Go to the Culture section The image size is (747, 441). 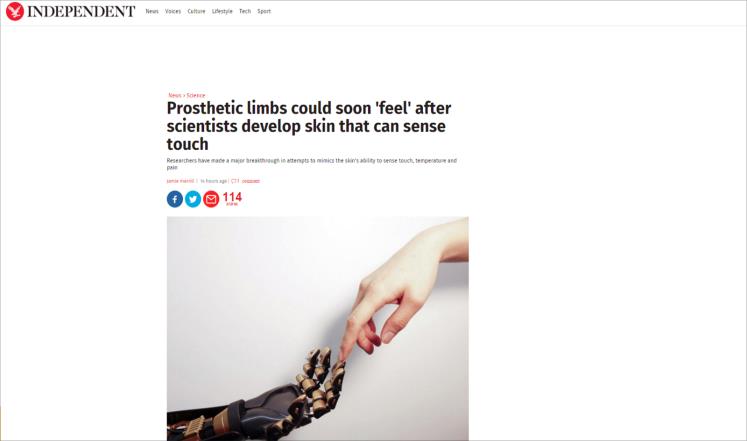click(x=196, y=11)
